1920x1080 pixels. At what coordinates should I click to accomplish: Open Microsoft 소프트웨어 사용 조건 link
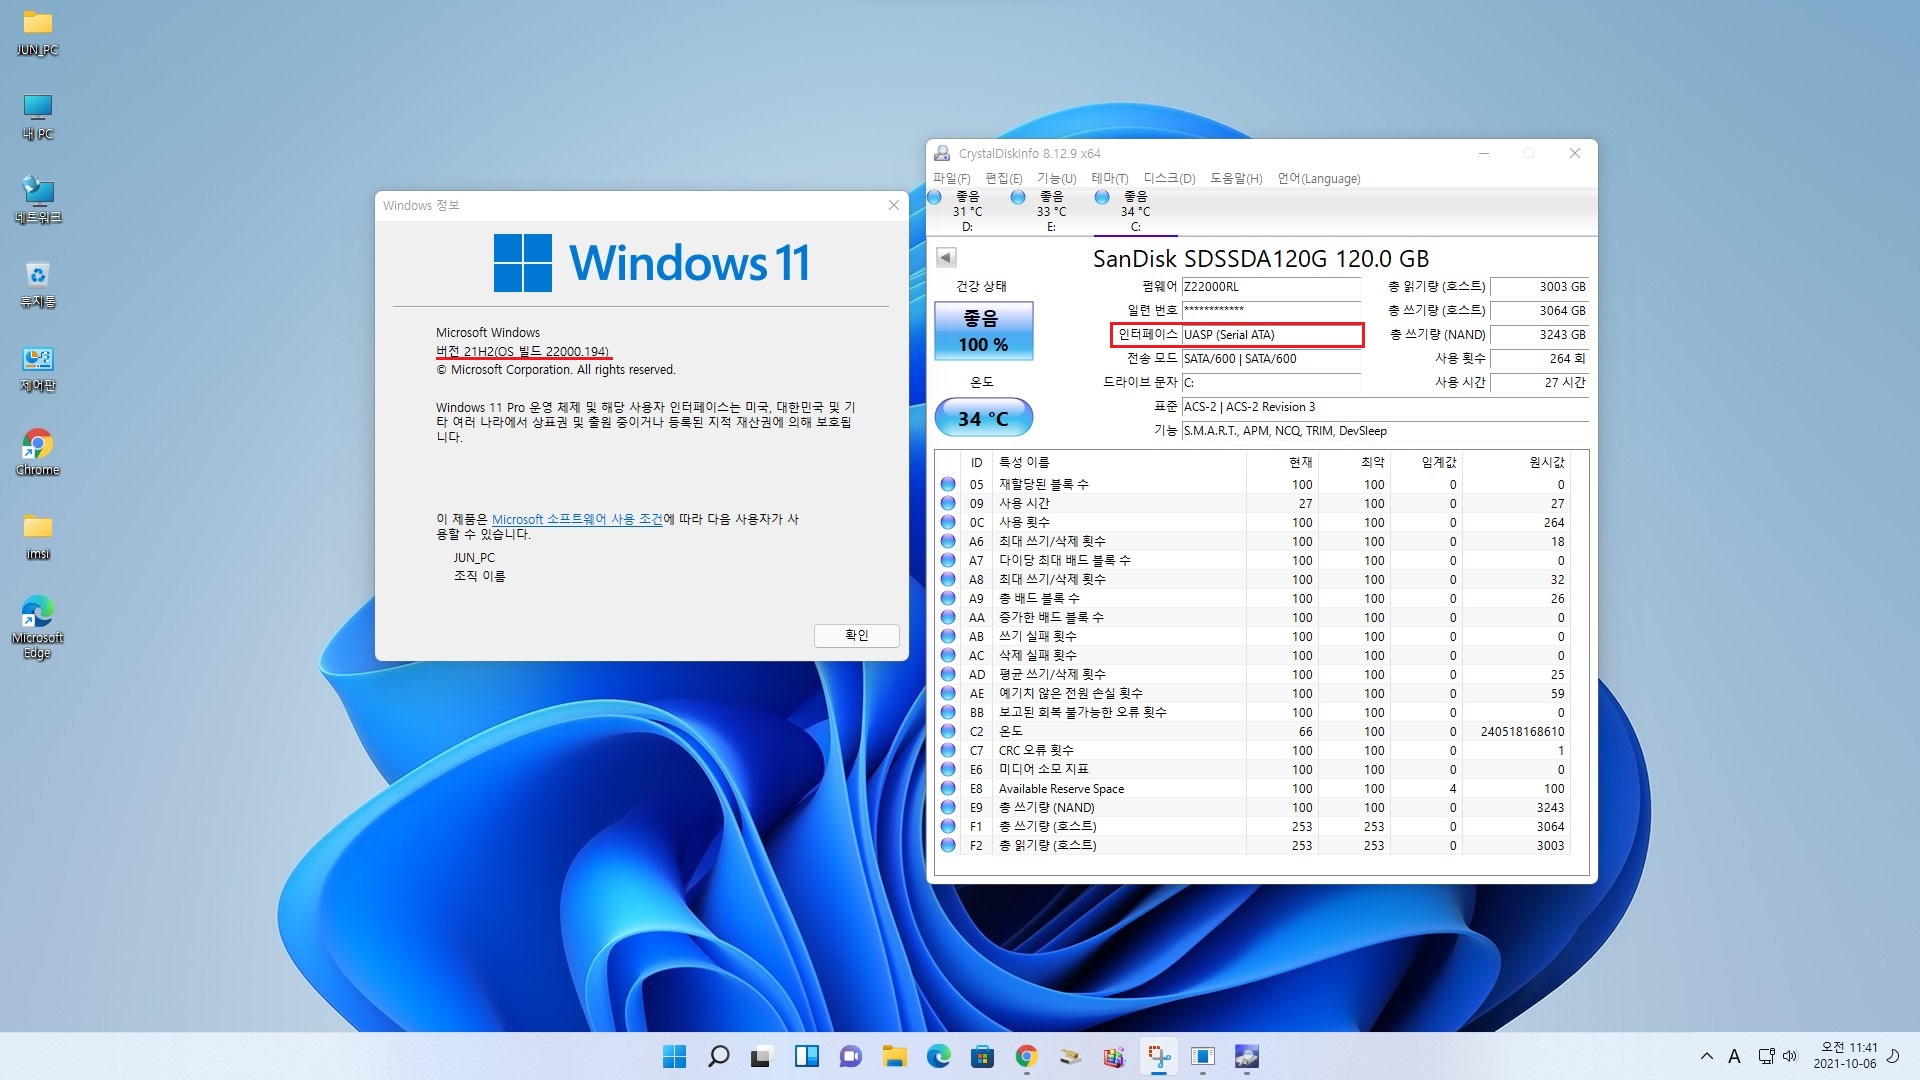(576, 519)
